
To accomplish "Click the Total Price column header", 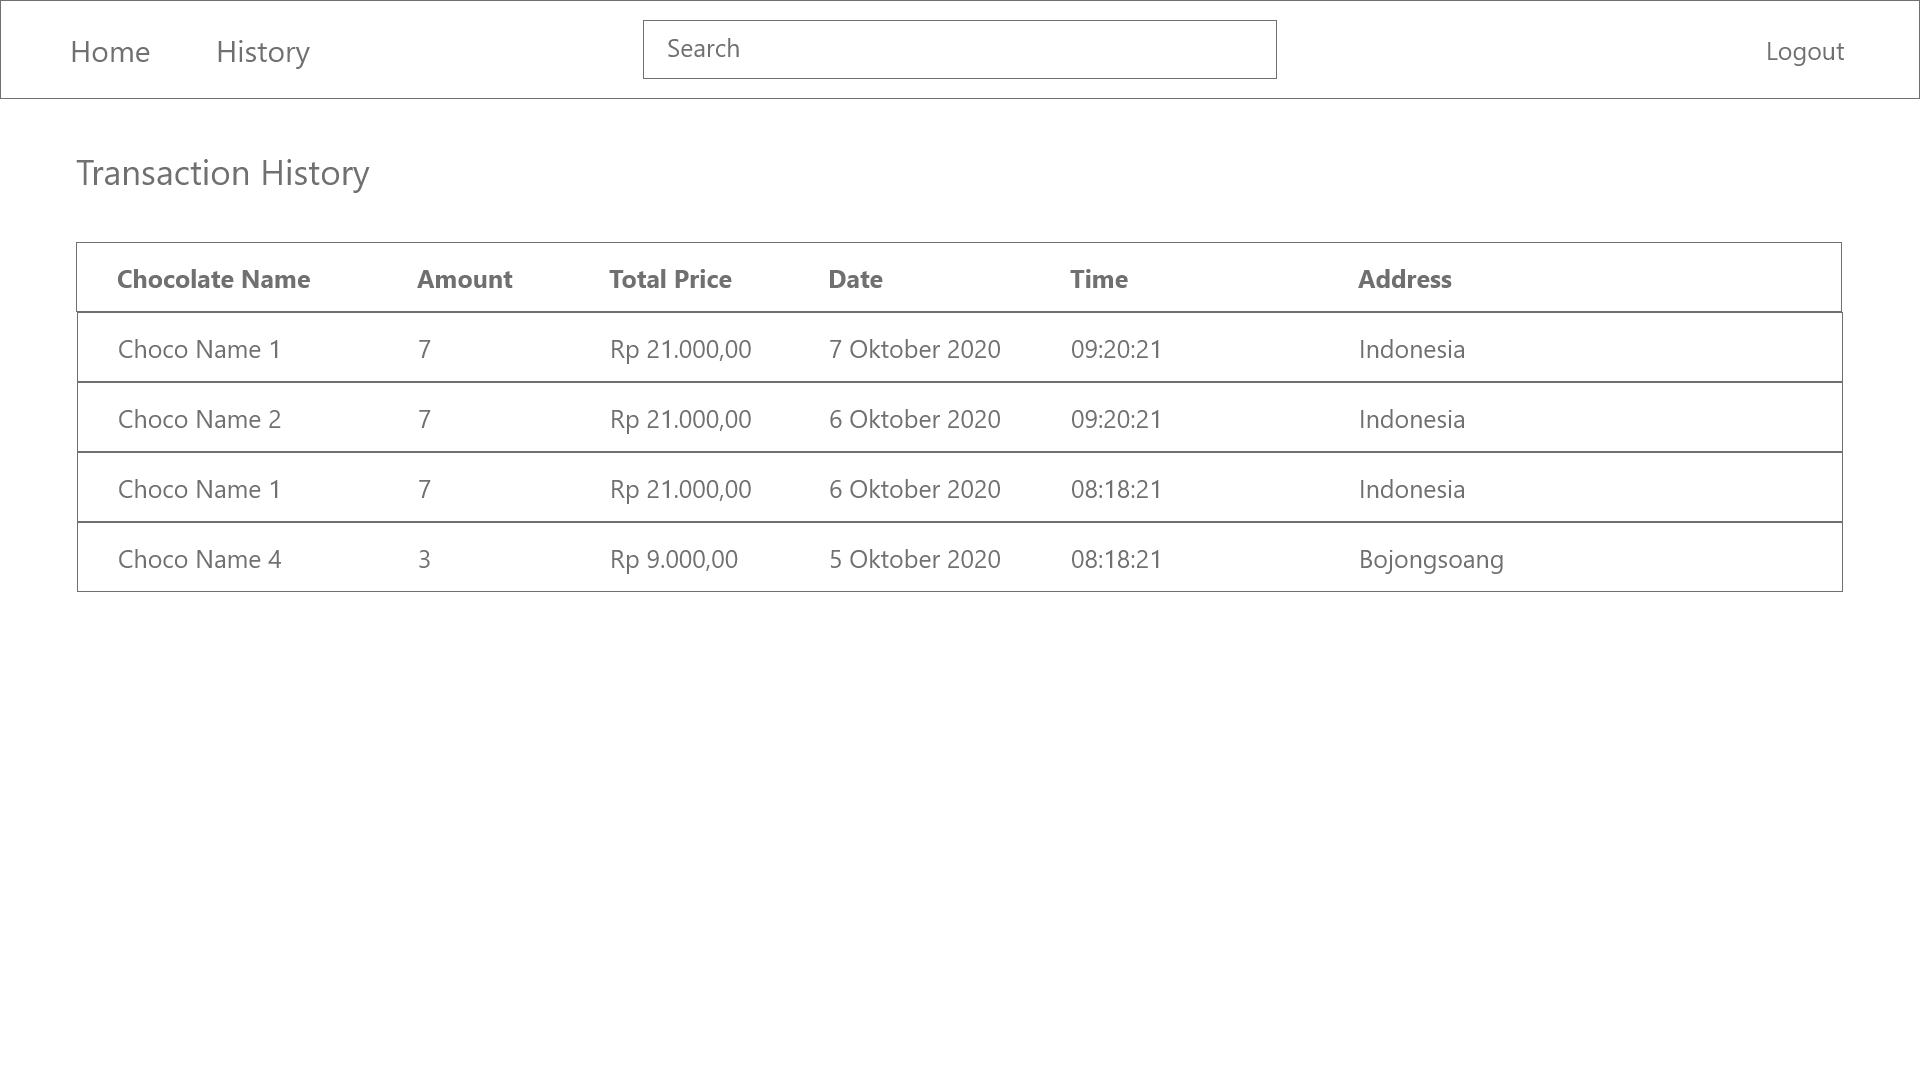I will (x=670, y=279).
